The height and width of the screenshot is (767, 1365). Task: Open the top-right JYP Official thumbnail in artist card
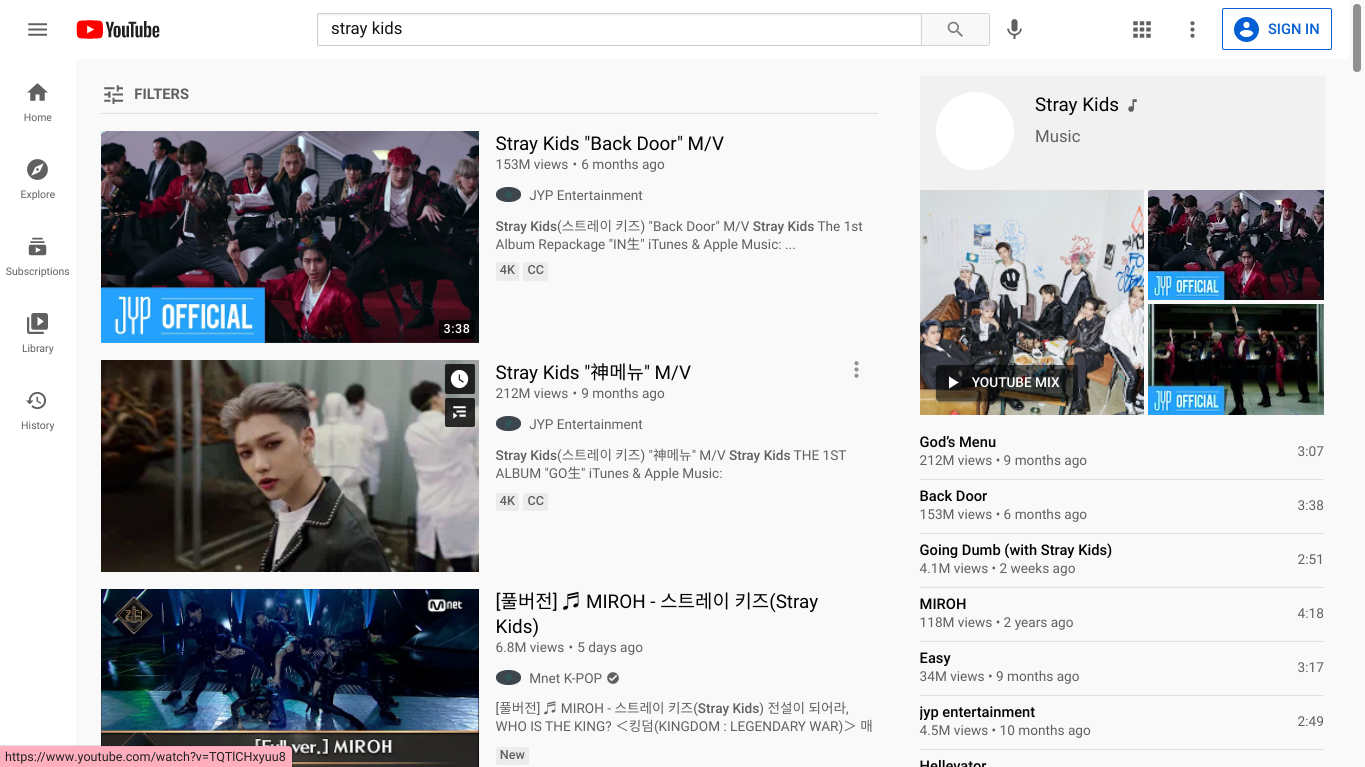click(x=1236, y=245)
